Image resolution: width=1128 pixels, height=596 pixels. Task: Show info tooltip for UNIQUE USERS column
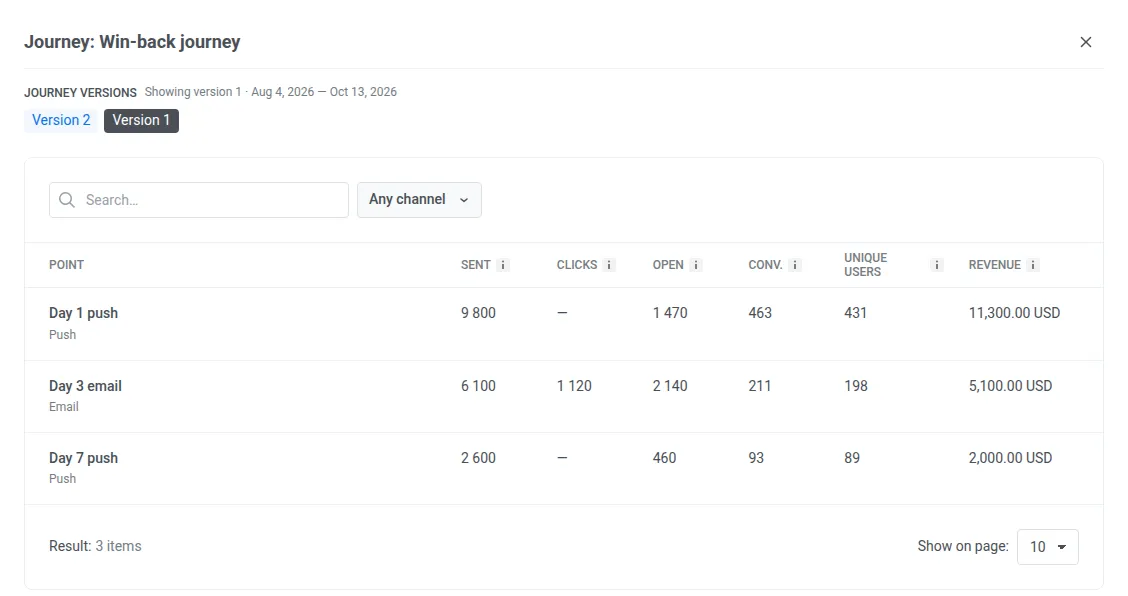937,265
